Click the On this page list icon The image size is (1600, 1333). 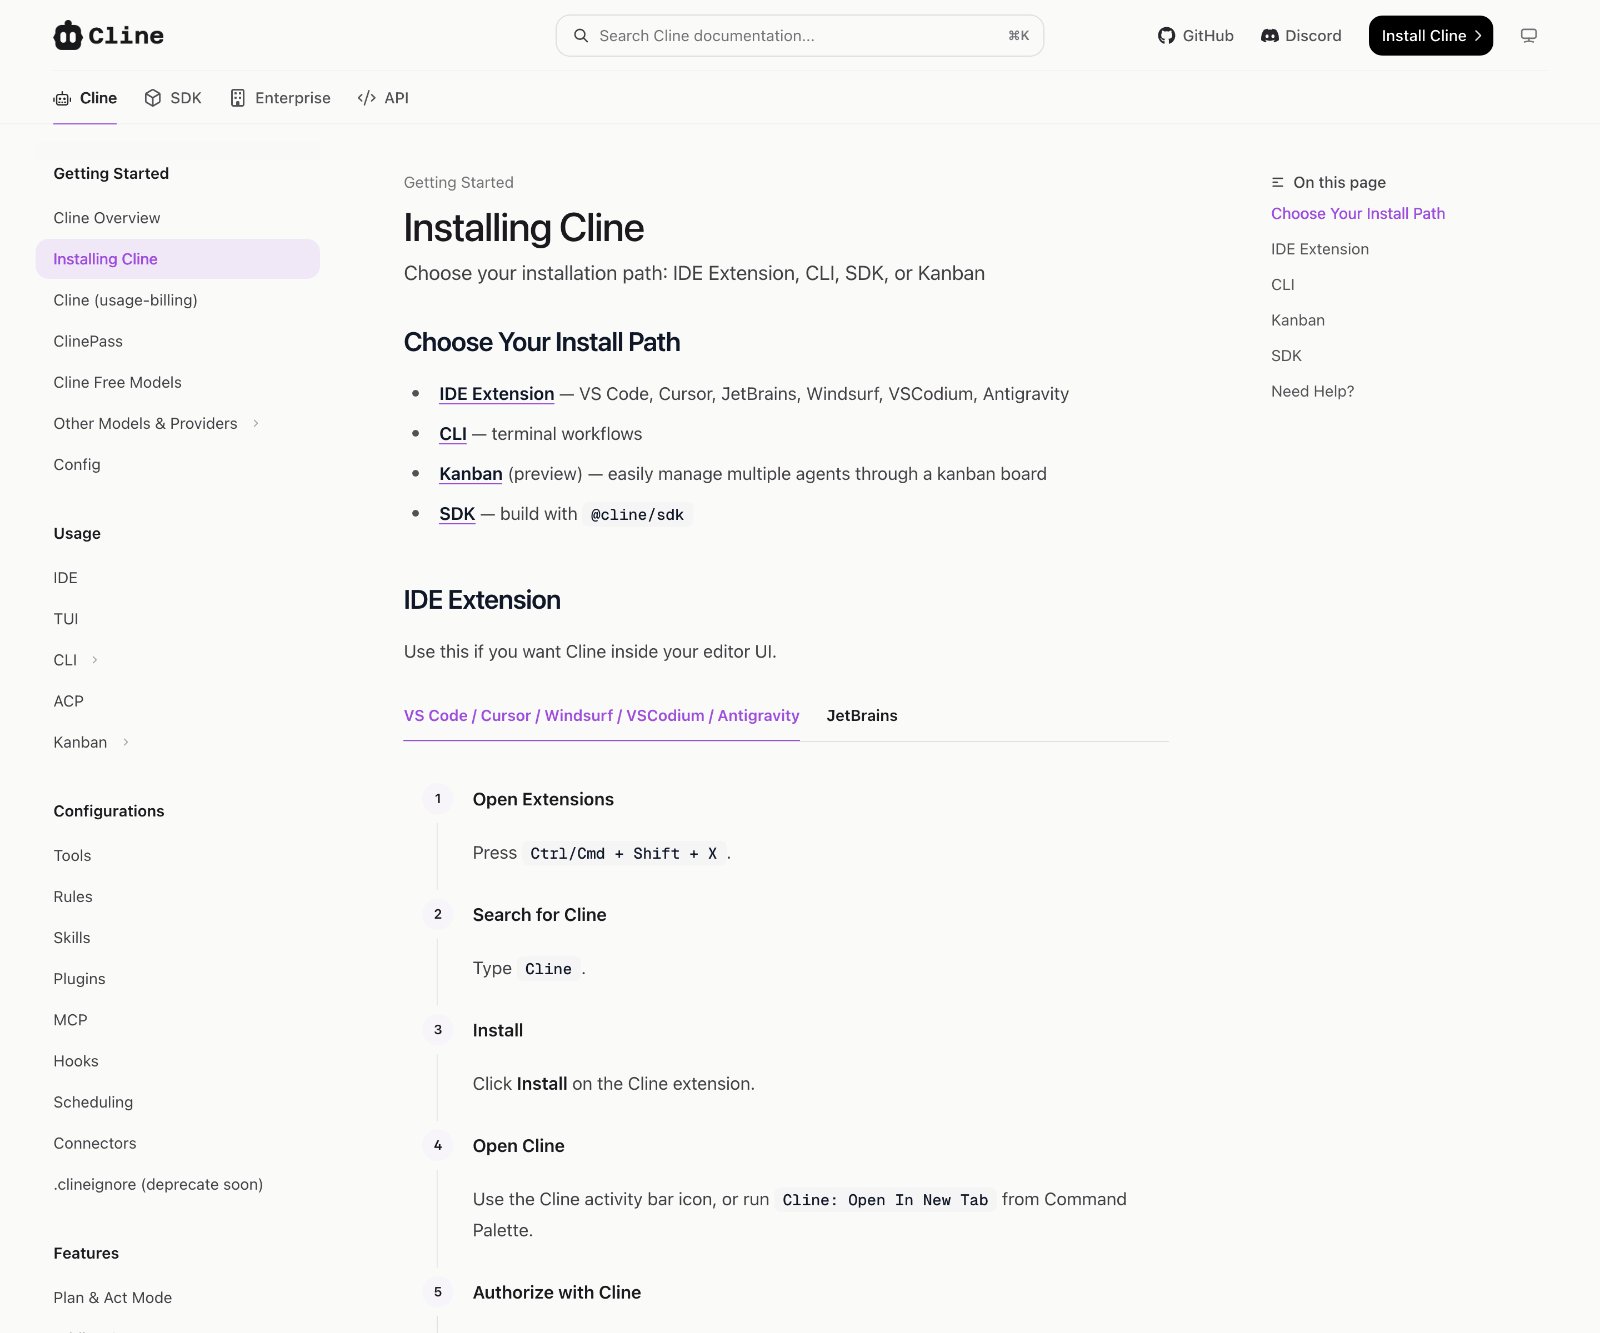click(x=1278, y=182)
